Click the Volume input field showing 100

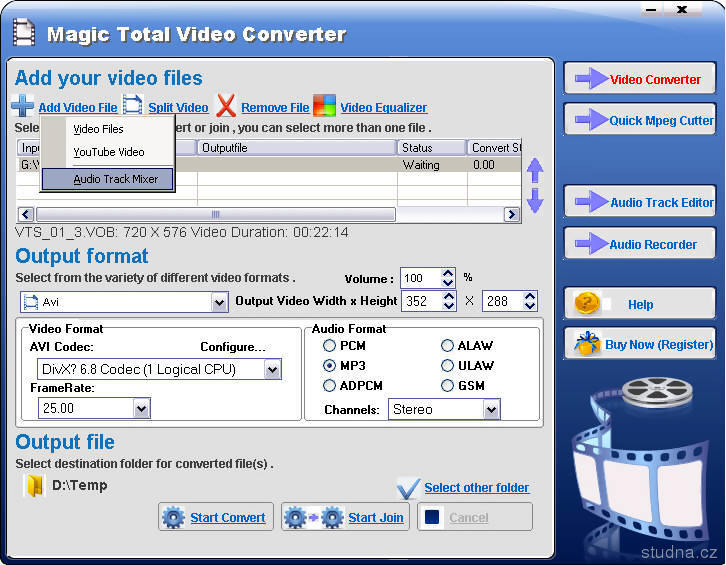click(421, 278)
